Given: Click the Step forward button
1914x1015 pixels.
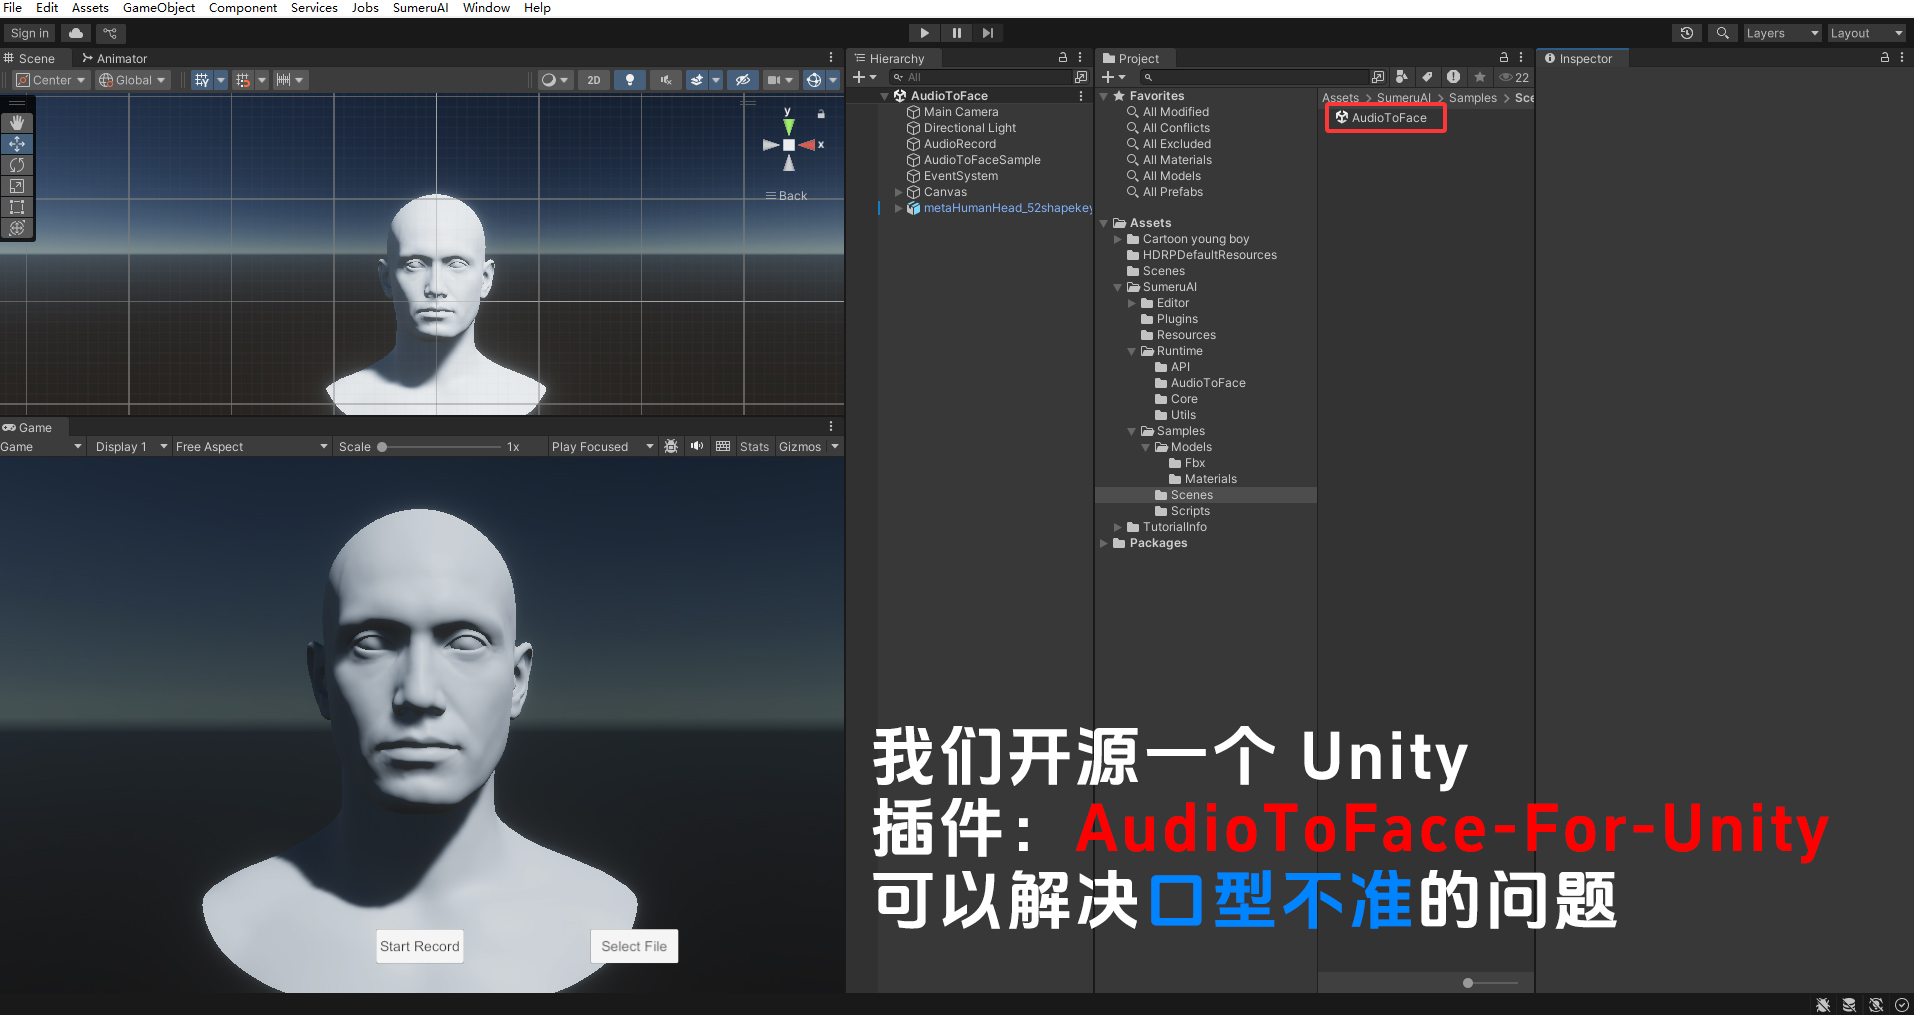Looking at the screenshot, I should click(988, 33).
